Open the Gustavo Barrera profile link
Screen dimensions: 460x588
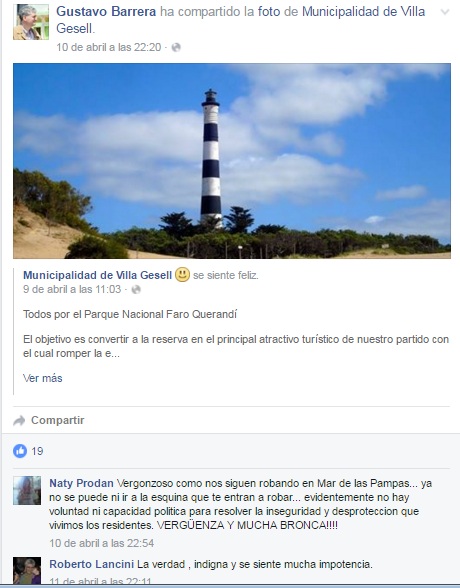(106, 12)
